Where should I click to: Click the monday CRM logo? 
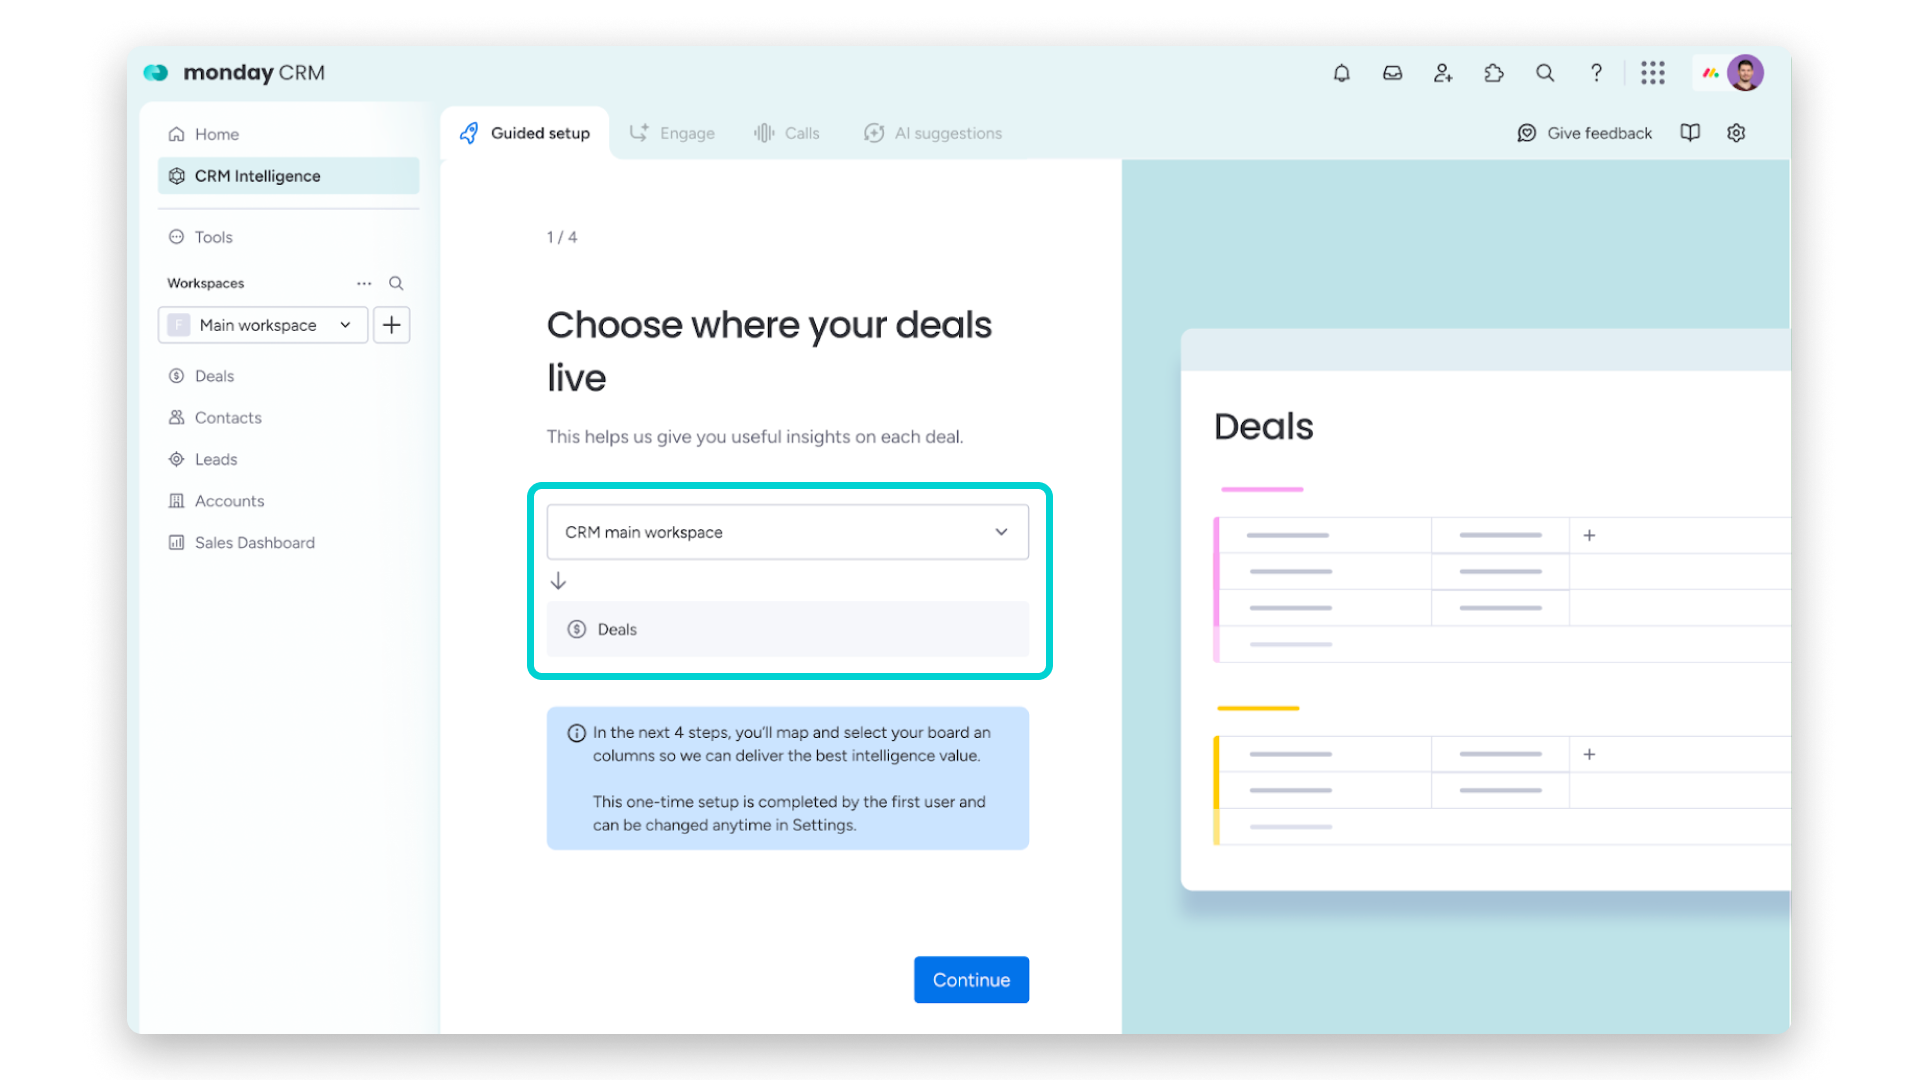(234, 73)
